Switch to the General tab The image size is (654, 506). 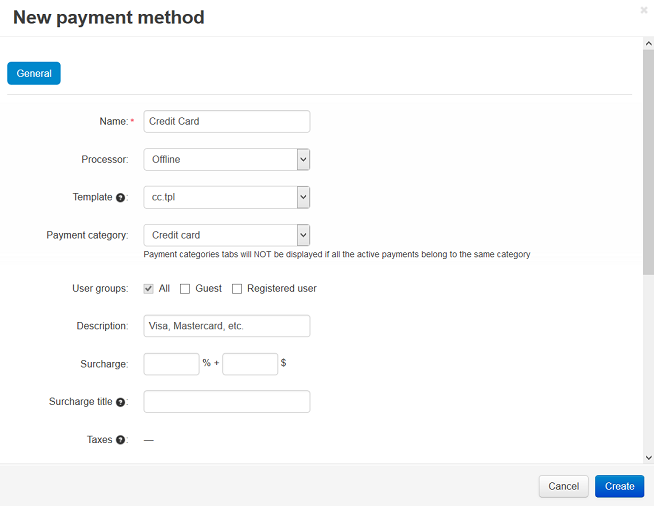(x=34, y=73)
